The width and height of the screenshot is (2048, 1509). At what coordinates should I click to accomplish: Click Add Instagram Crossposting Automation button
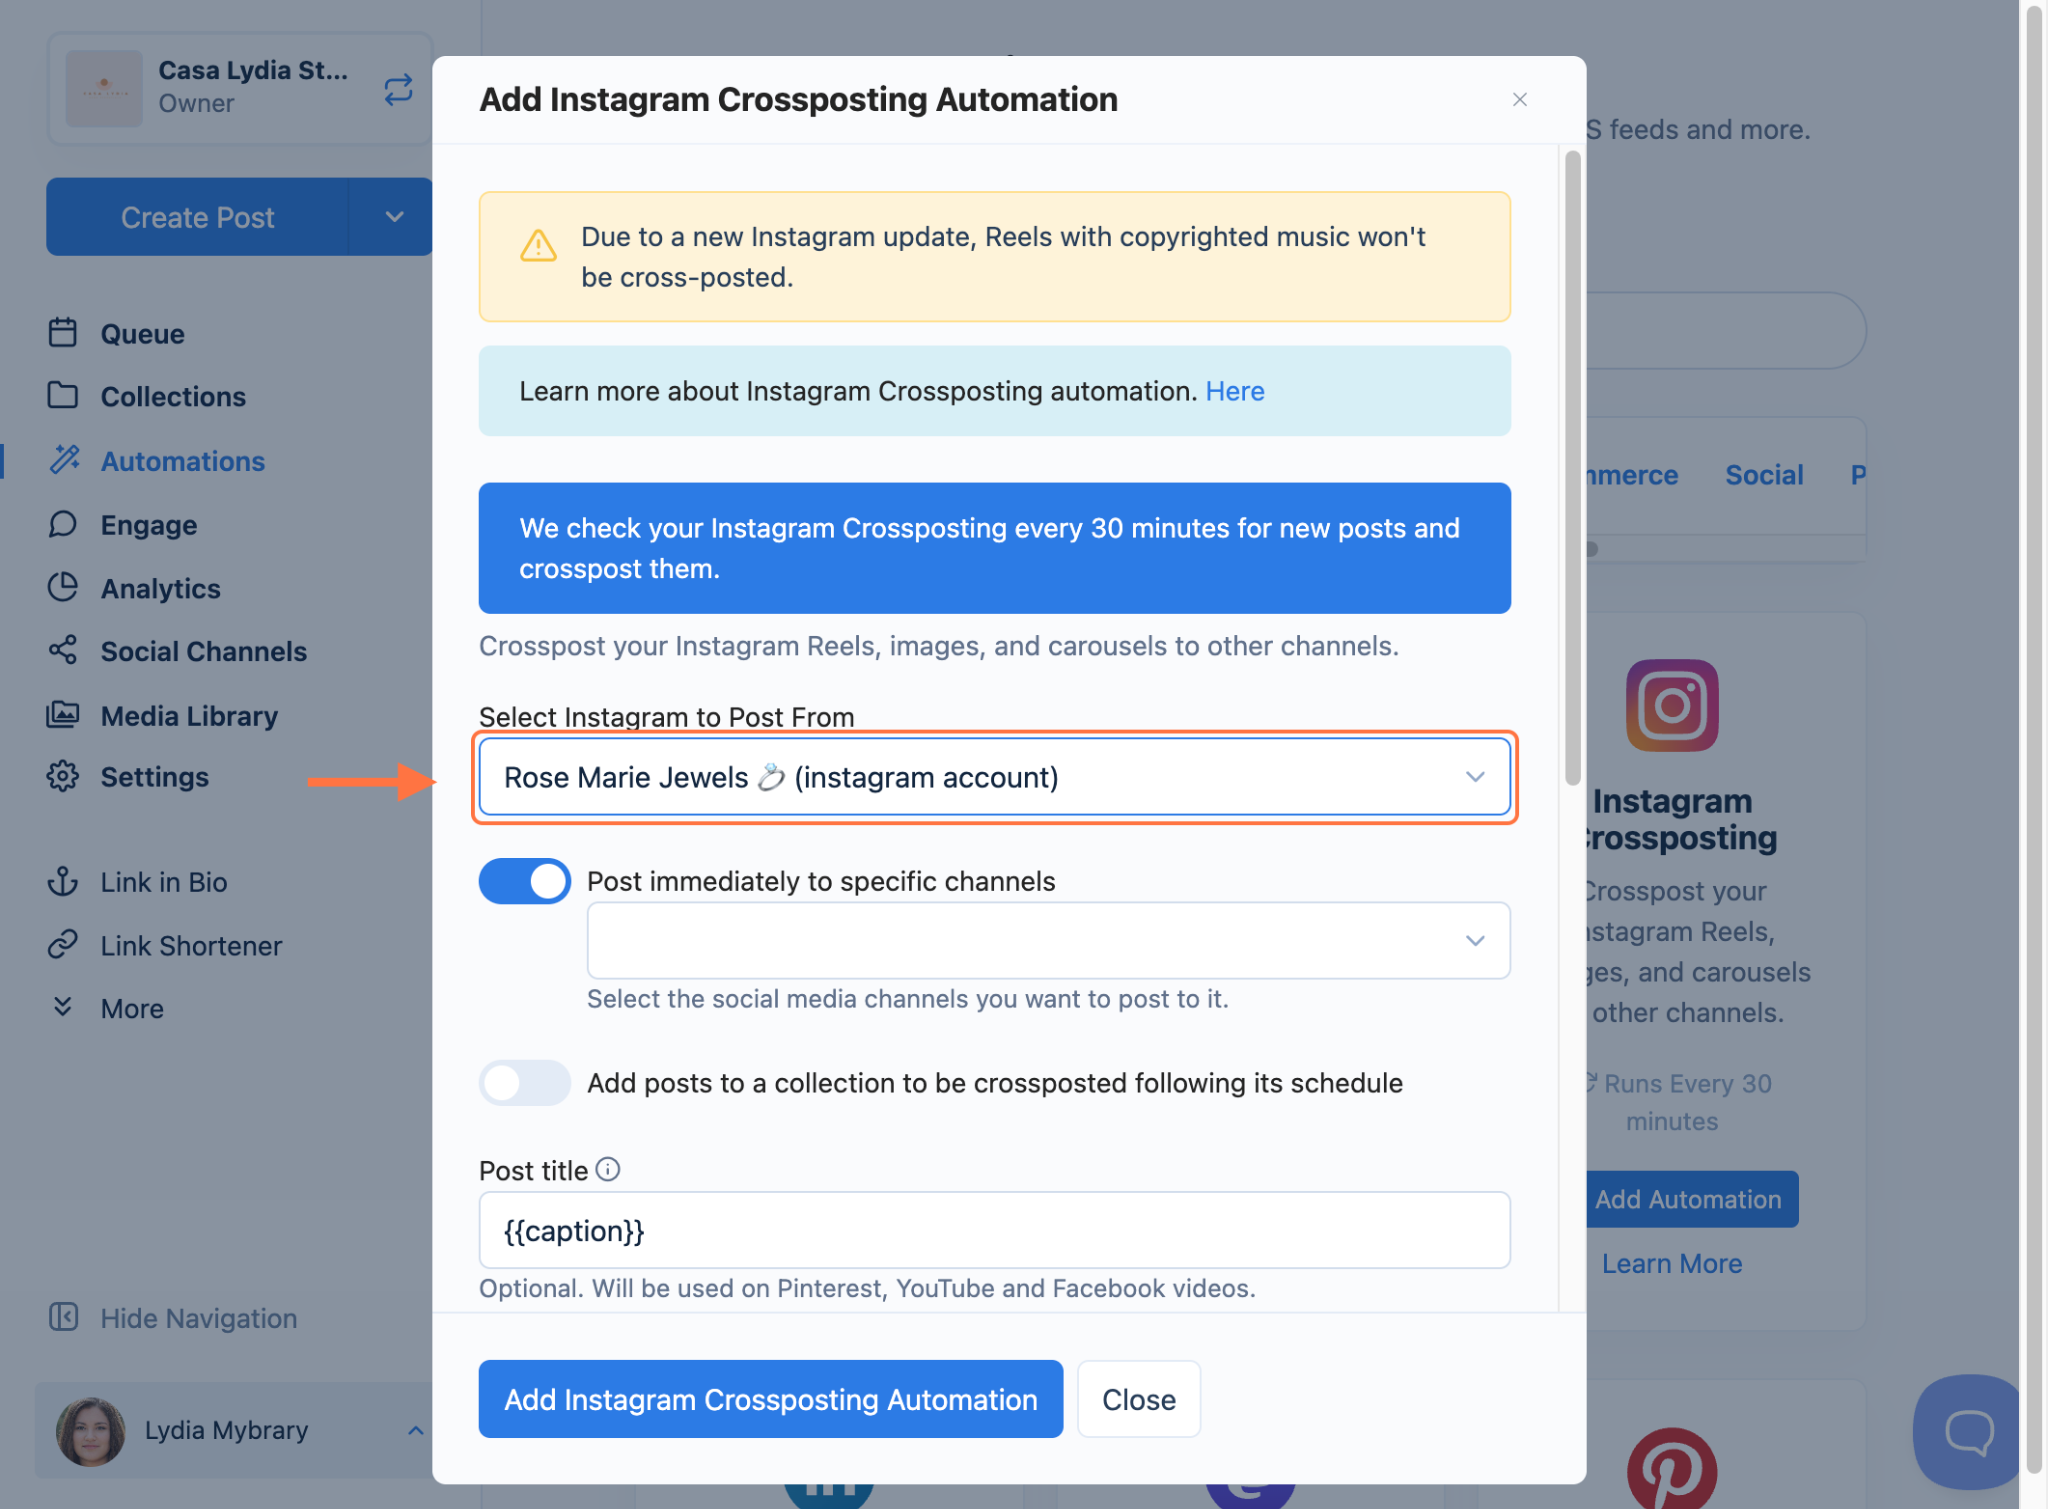[770, 1399]
